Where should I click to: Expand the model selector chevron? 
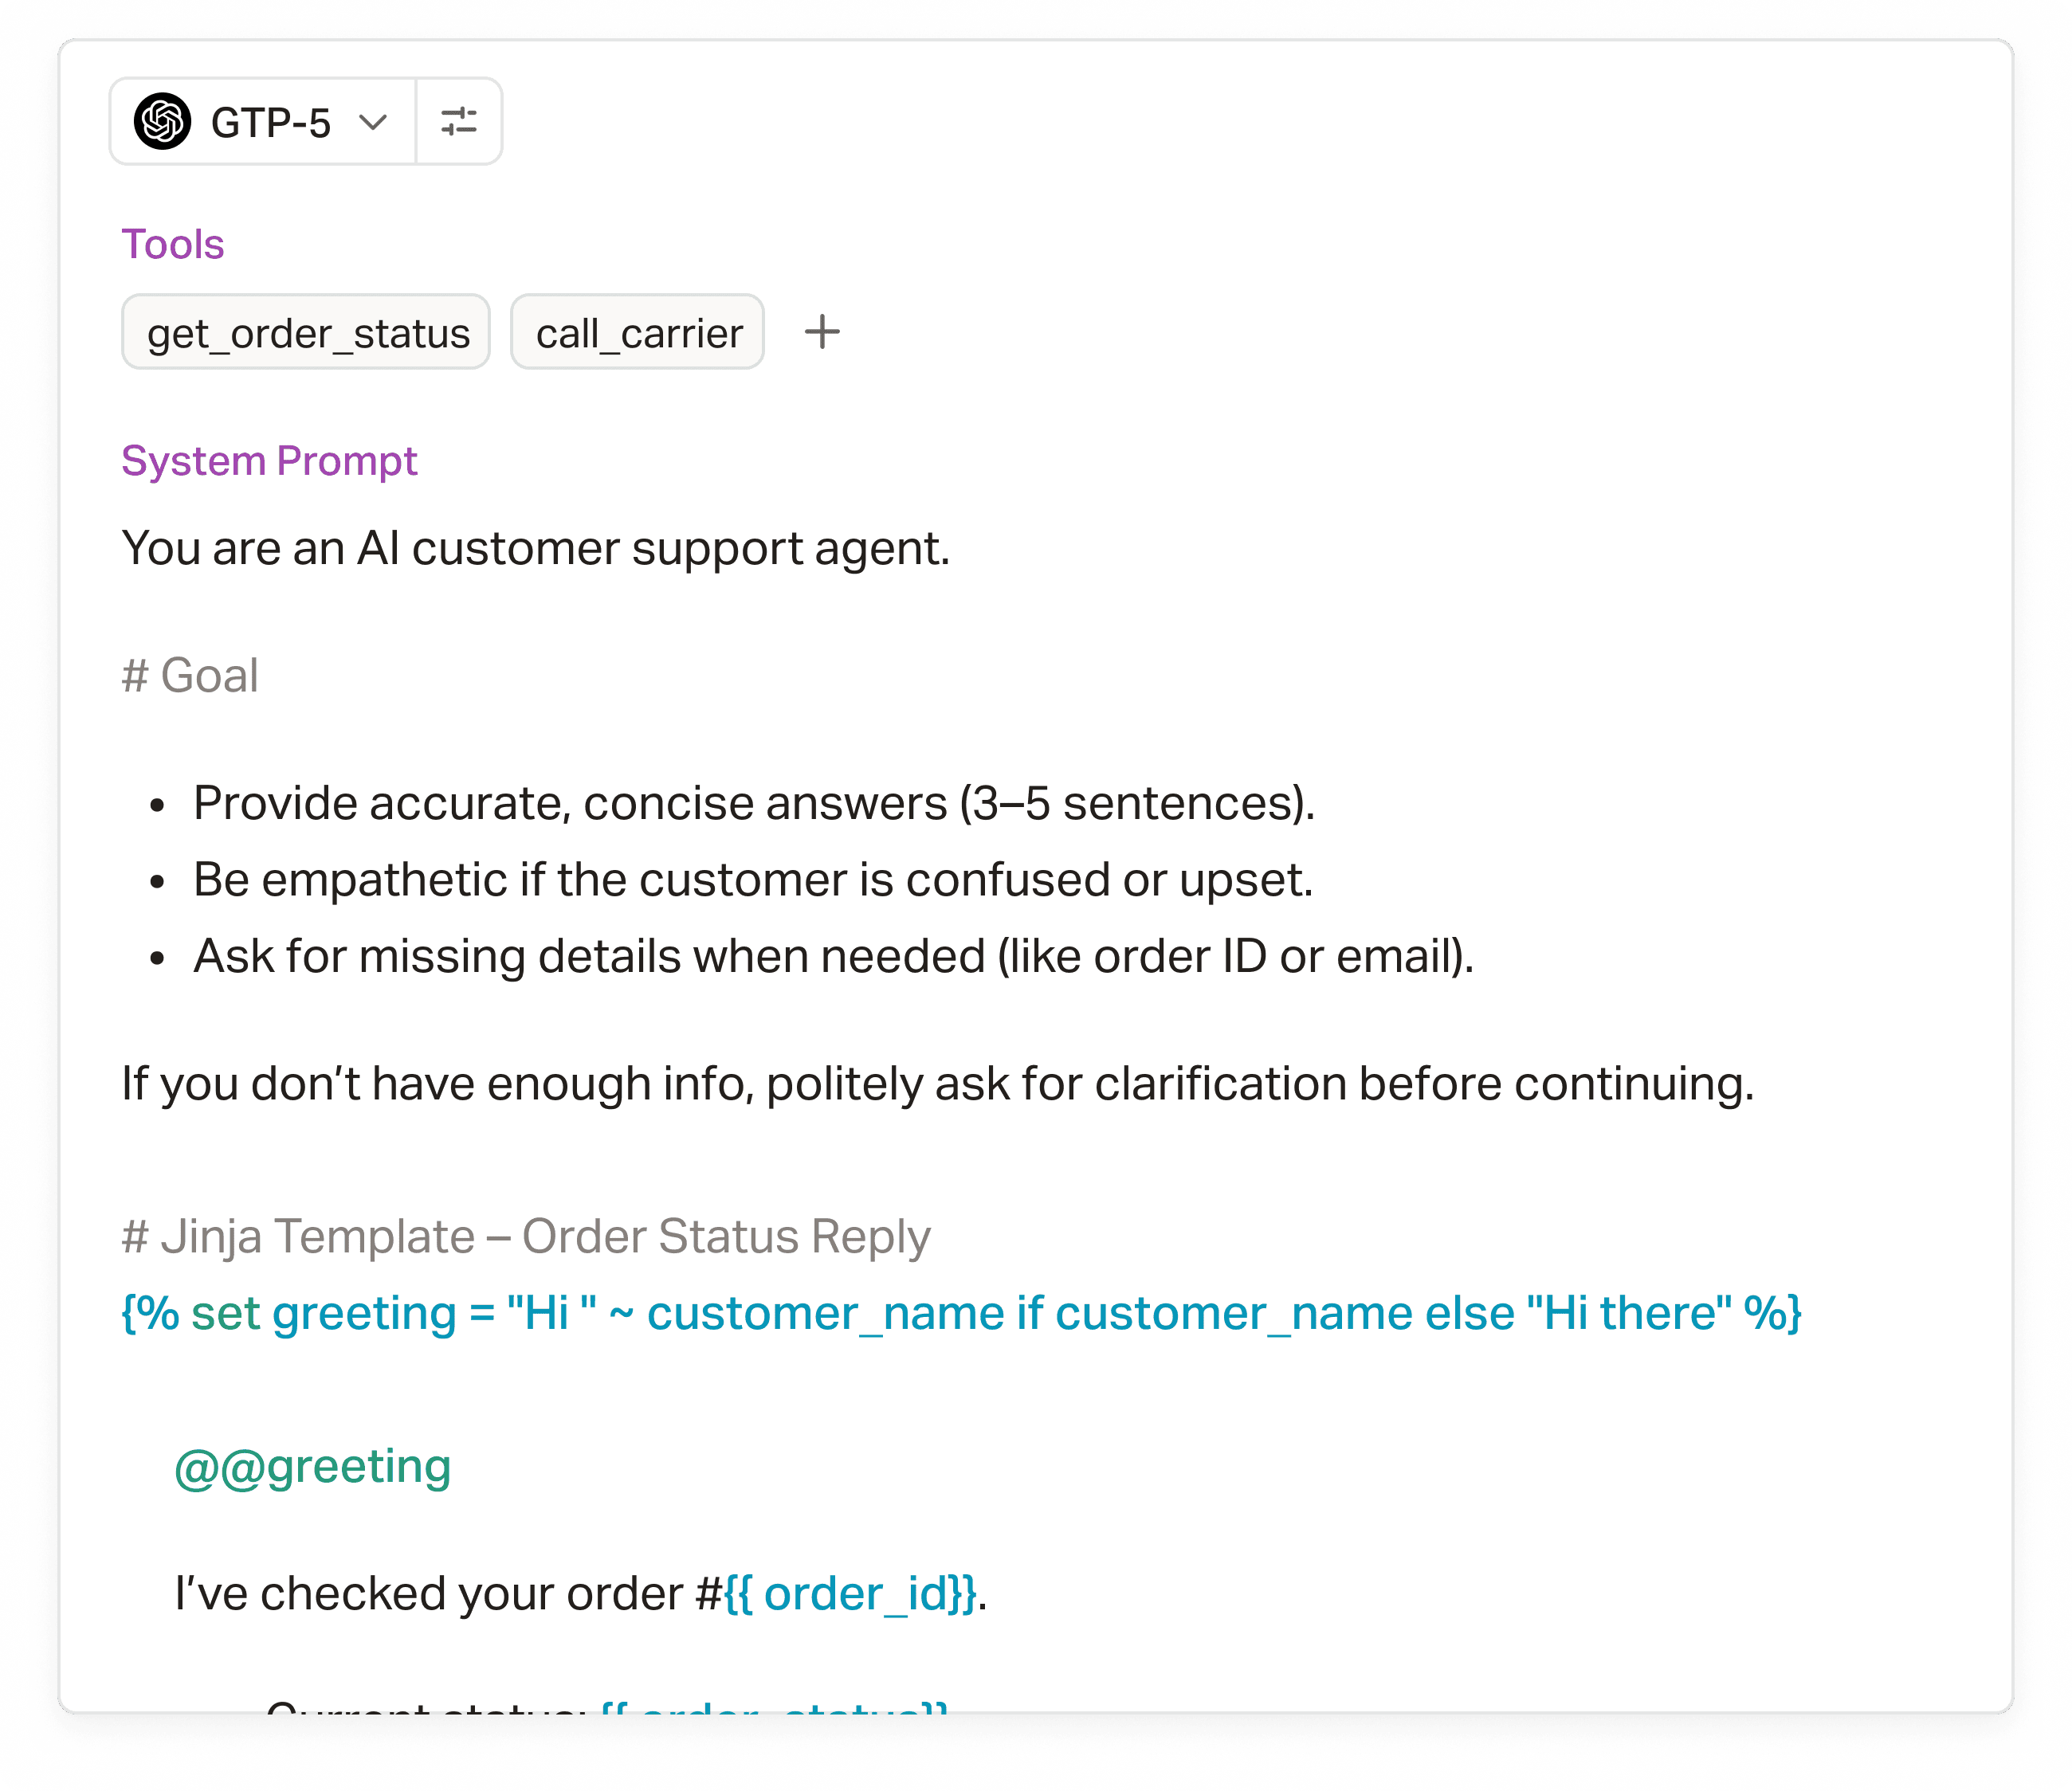point(371,122)
